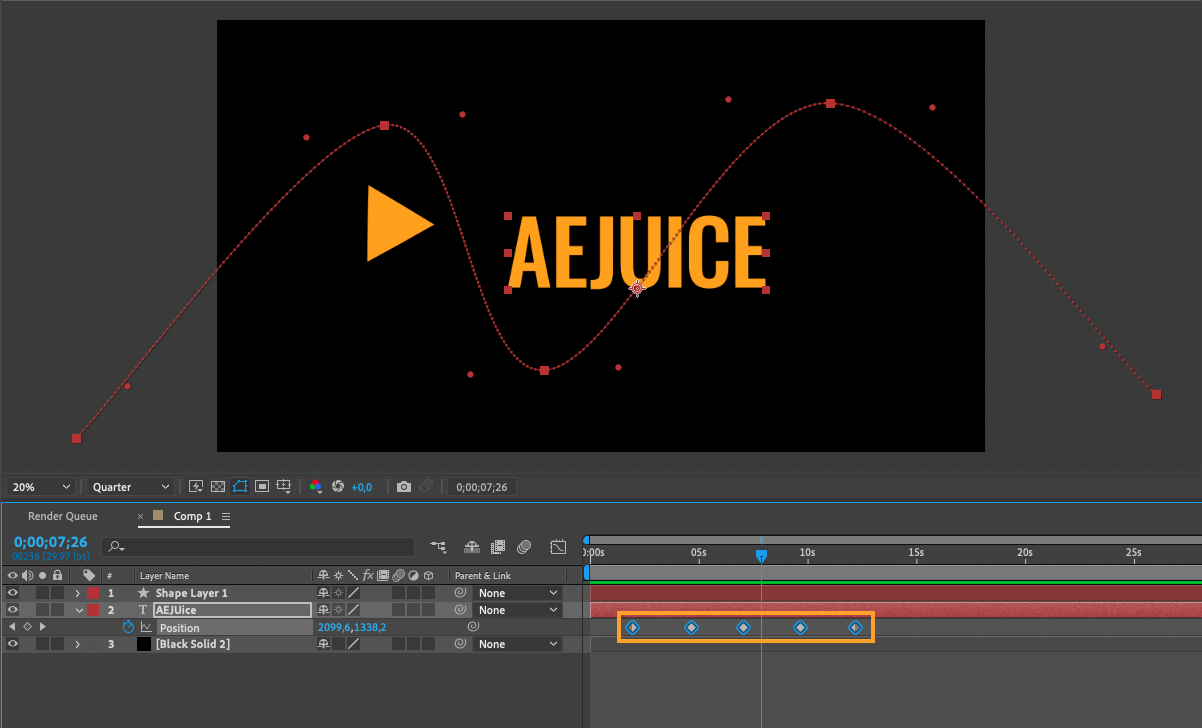Click the Position value 2099,6,1338,2
The width and height of the screenshot is (1202, 728).
(x=352, y=628)
